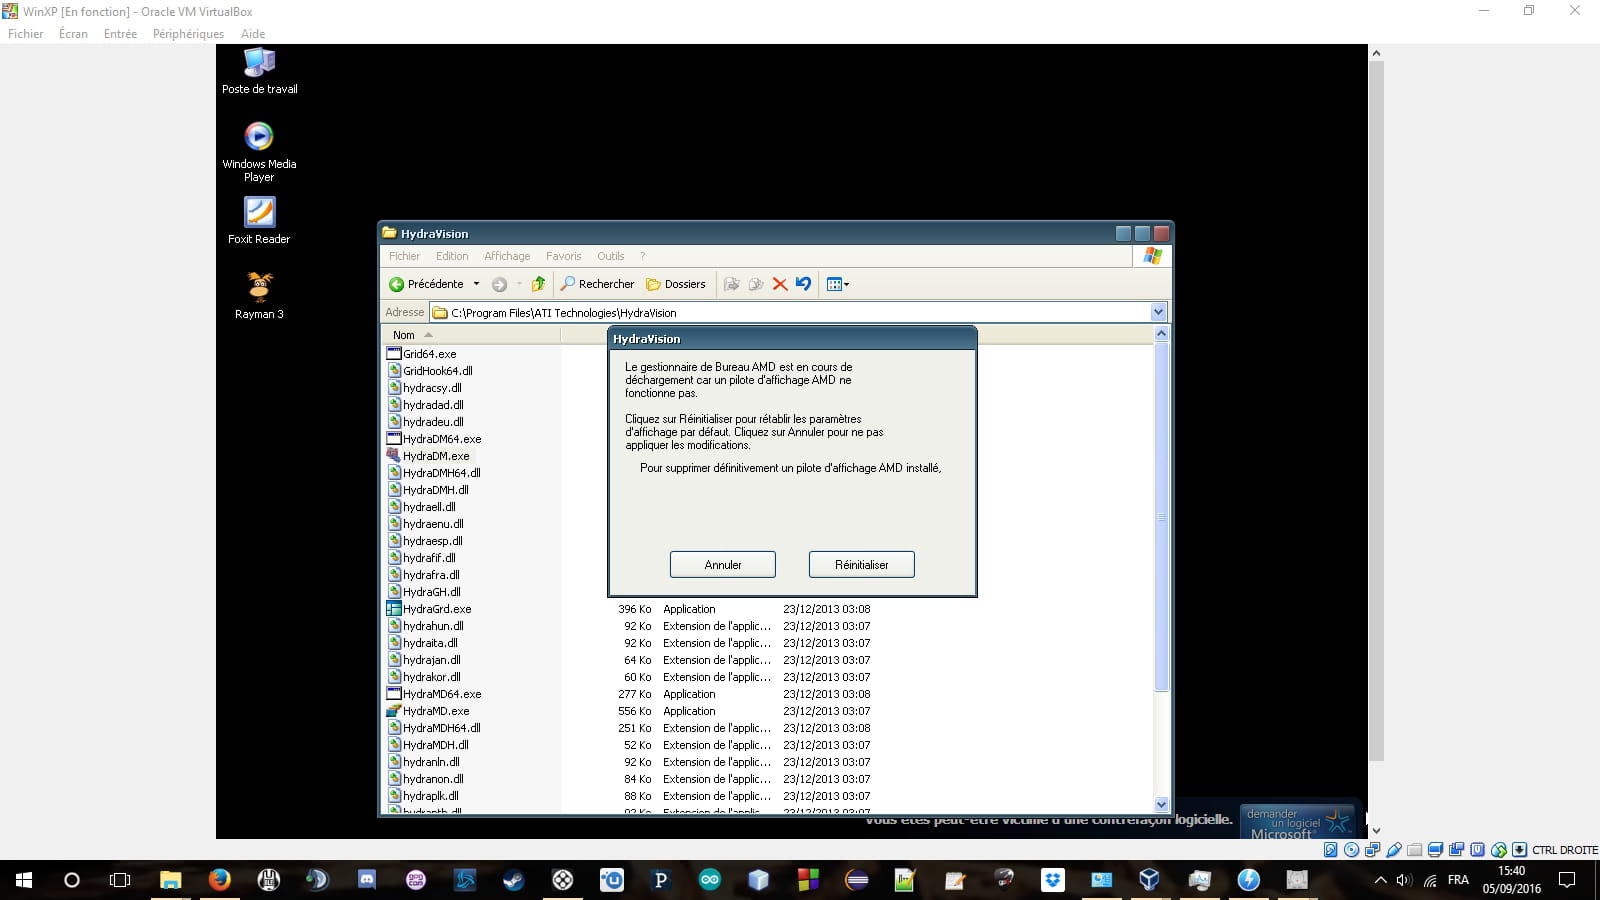Open File Explorer from Windows taskbar
The width and height of the screenshot is (1600, 900).
170,880
